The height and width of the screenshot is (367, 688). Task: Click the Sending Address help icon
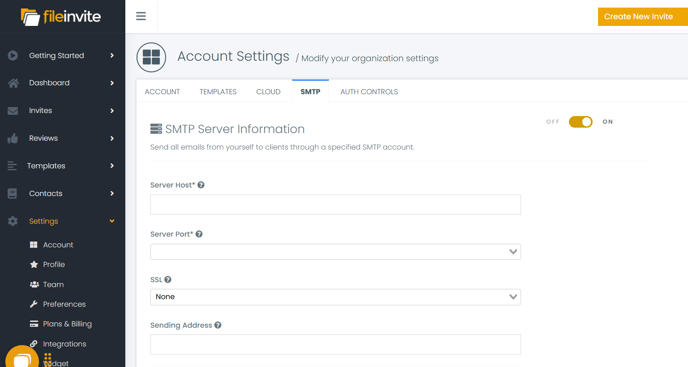click(x=218, y=325)
